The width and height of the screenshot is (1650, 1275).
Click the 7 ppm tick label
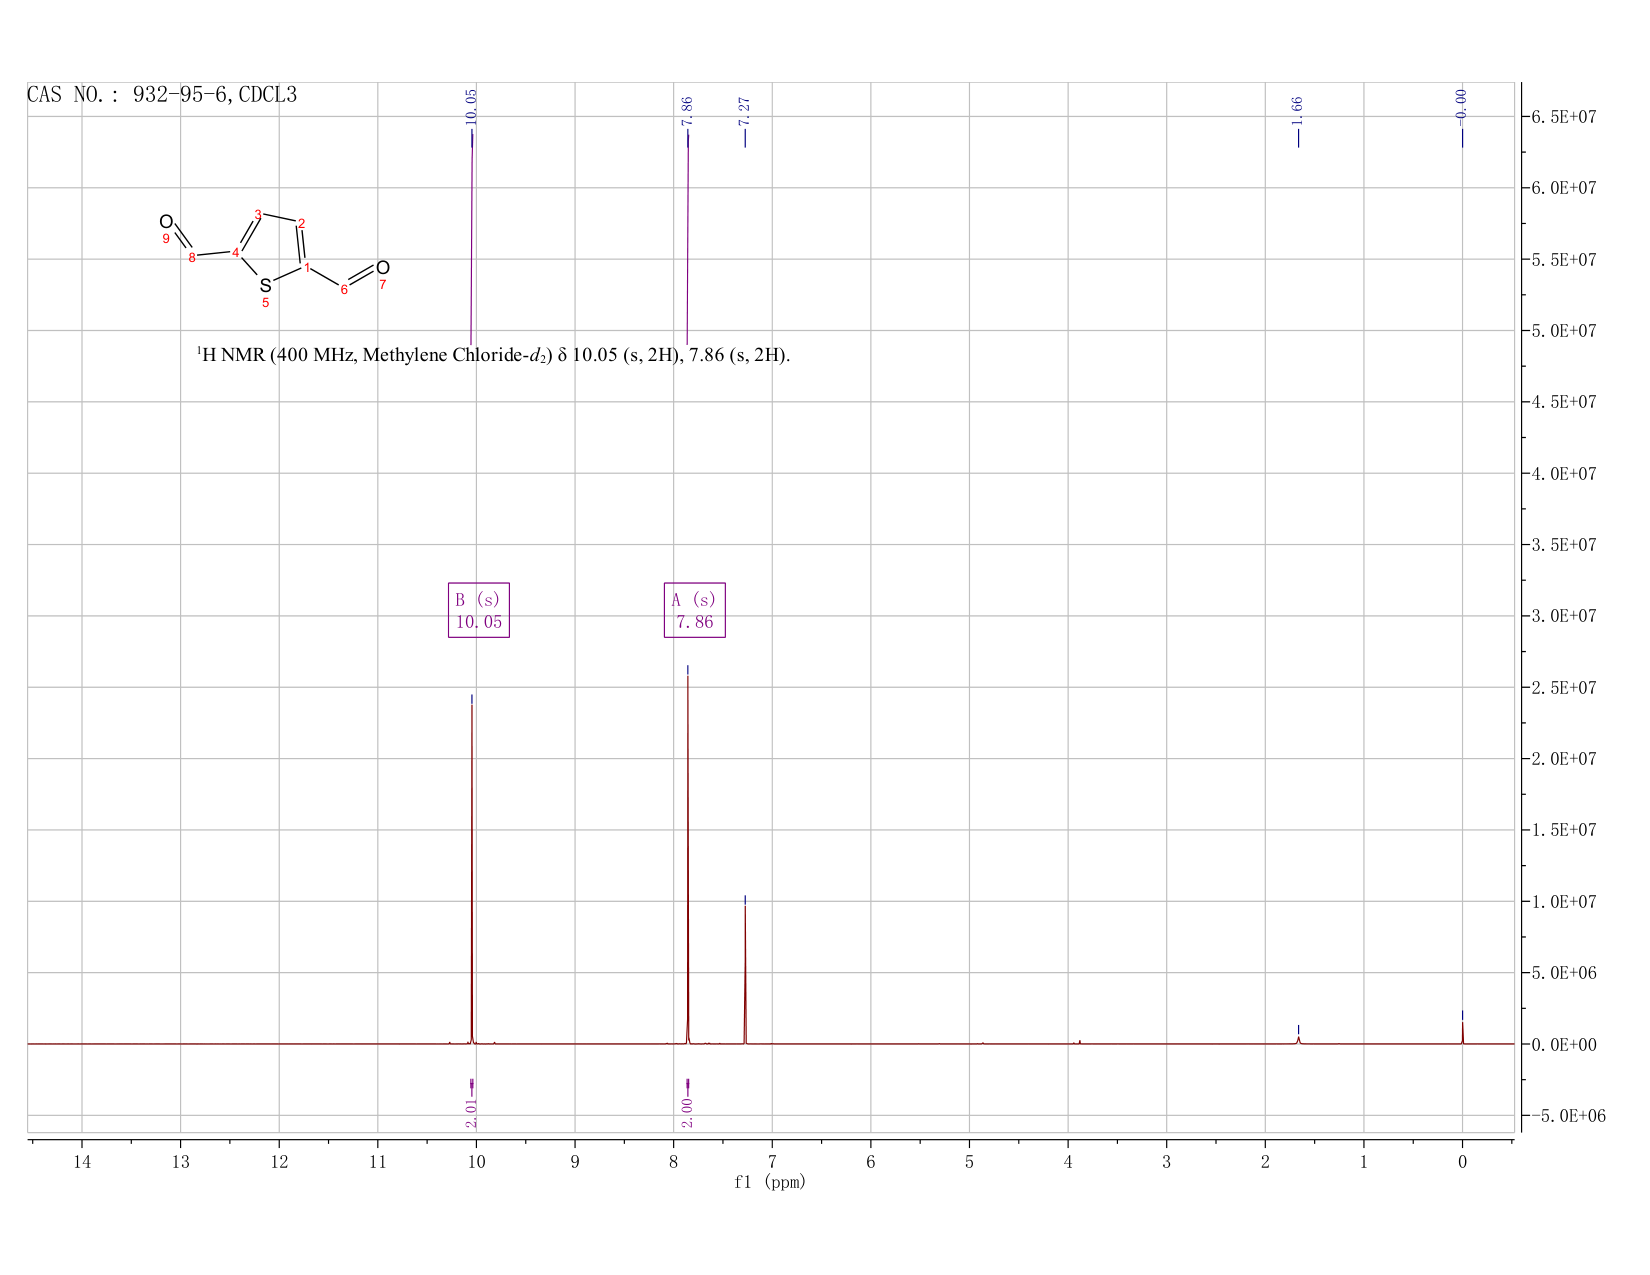pyautogui.click(x=772, y=1162)
